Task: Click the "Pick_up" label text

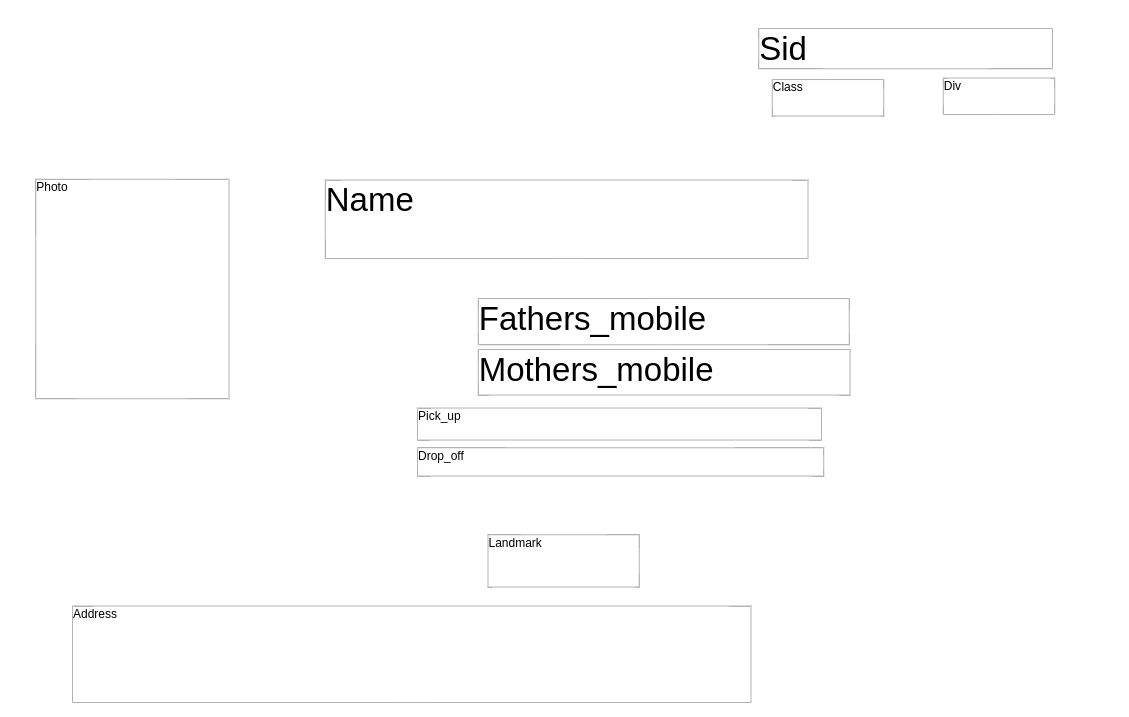Action: click(439, 416)
